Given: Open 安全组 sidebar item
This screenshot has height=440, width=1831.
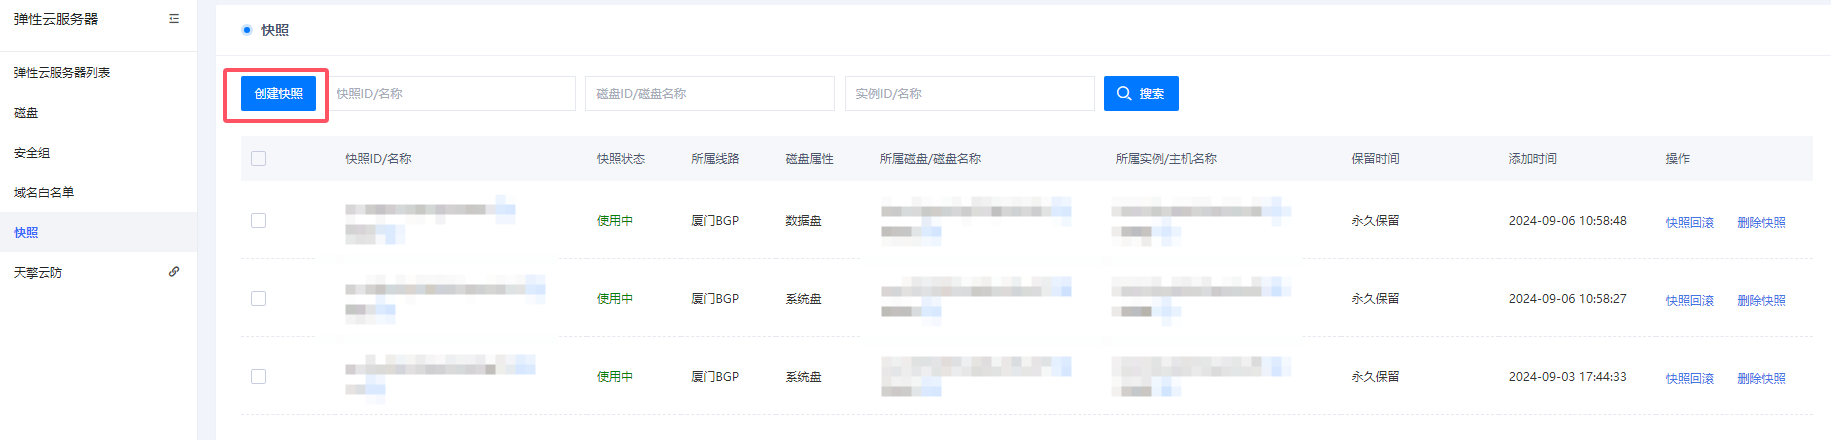Looking at the screenshot, I should [32, 153].
